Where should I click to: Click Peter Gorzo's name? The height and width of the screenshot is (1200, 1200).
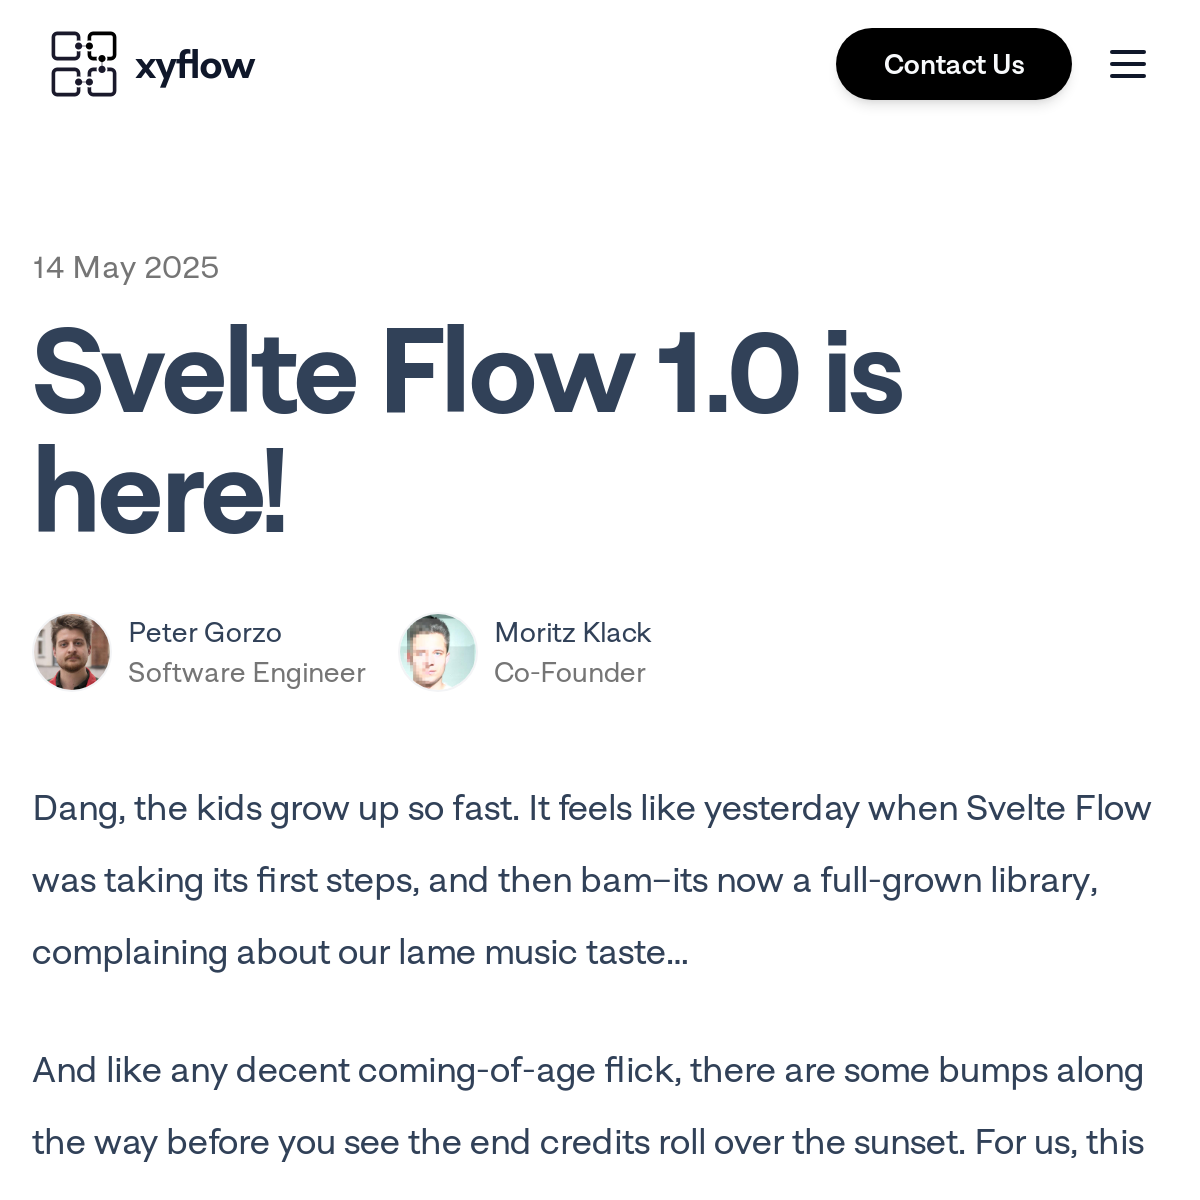(204, 632)
